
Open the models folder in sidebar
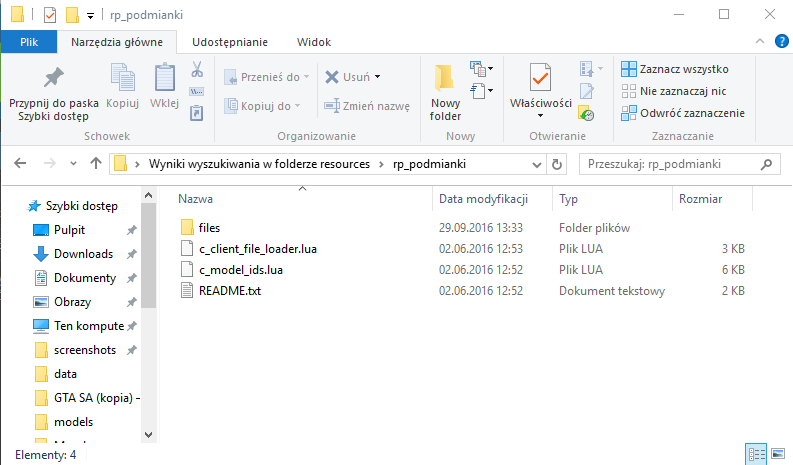coord(73,422)
